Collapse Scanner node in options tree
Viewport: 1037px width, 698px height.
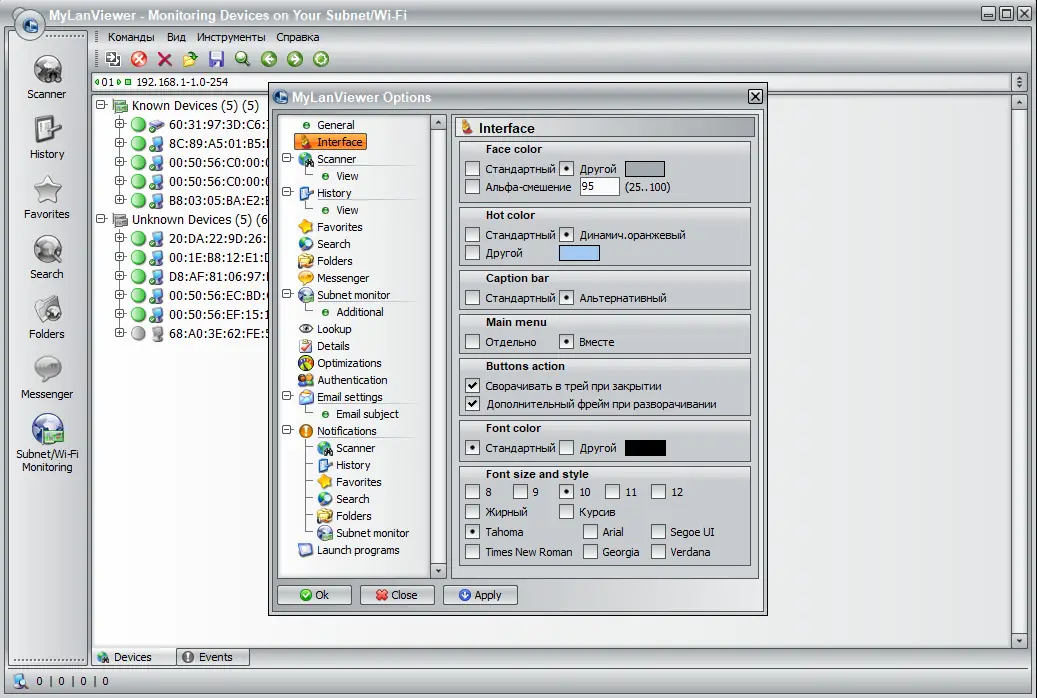287,157
